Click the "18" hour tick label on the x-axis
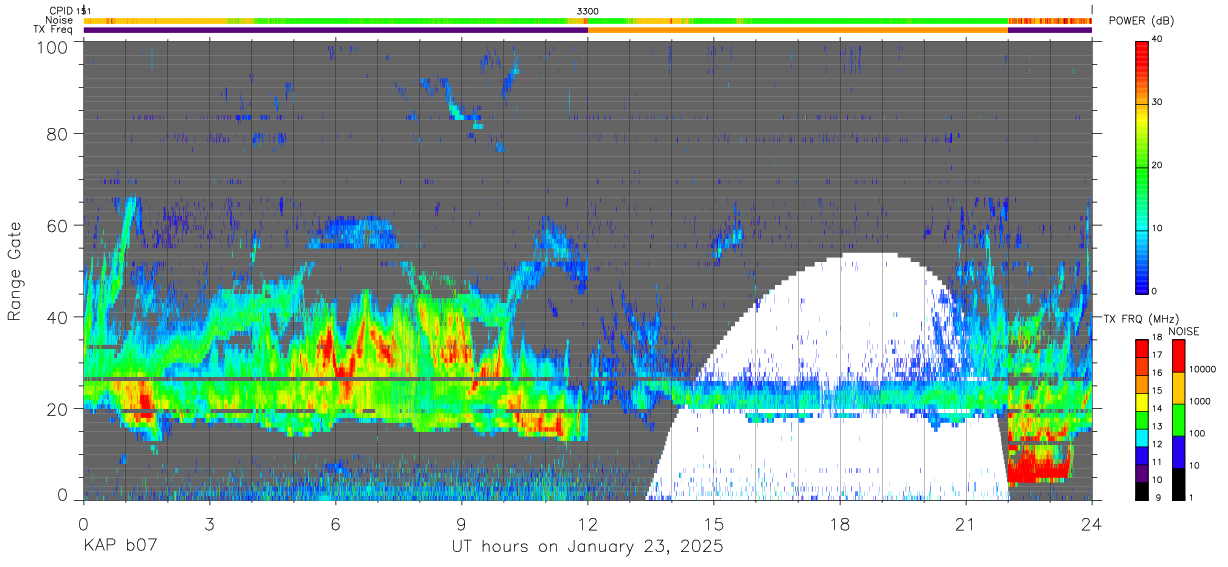The width and height of the screenshot is (1228, 567). (840, 524)
